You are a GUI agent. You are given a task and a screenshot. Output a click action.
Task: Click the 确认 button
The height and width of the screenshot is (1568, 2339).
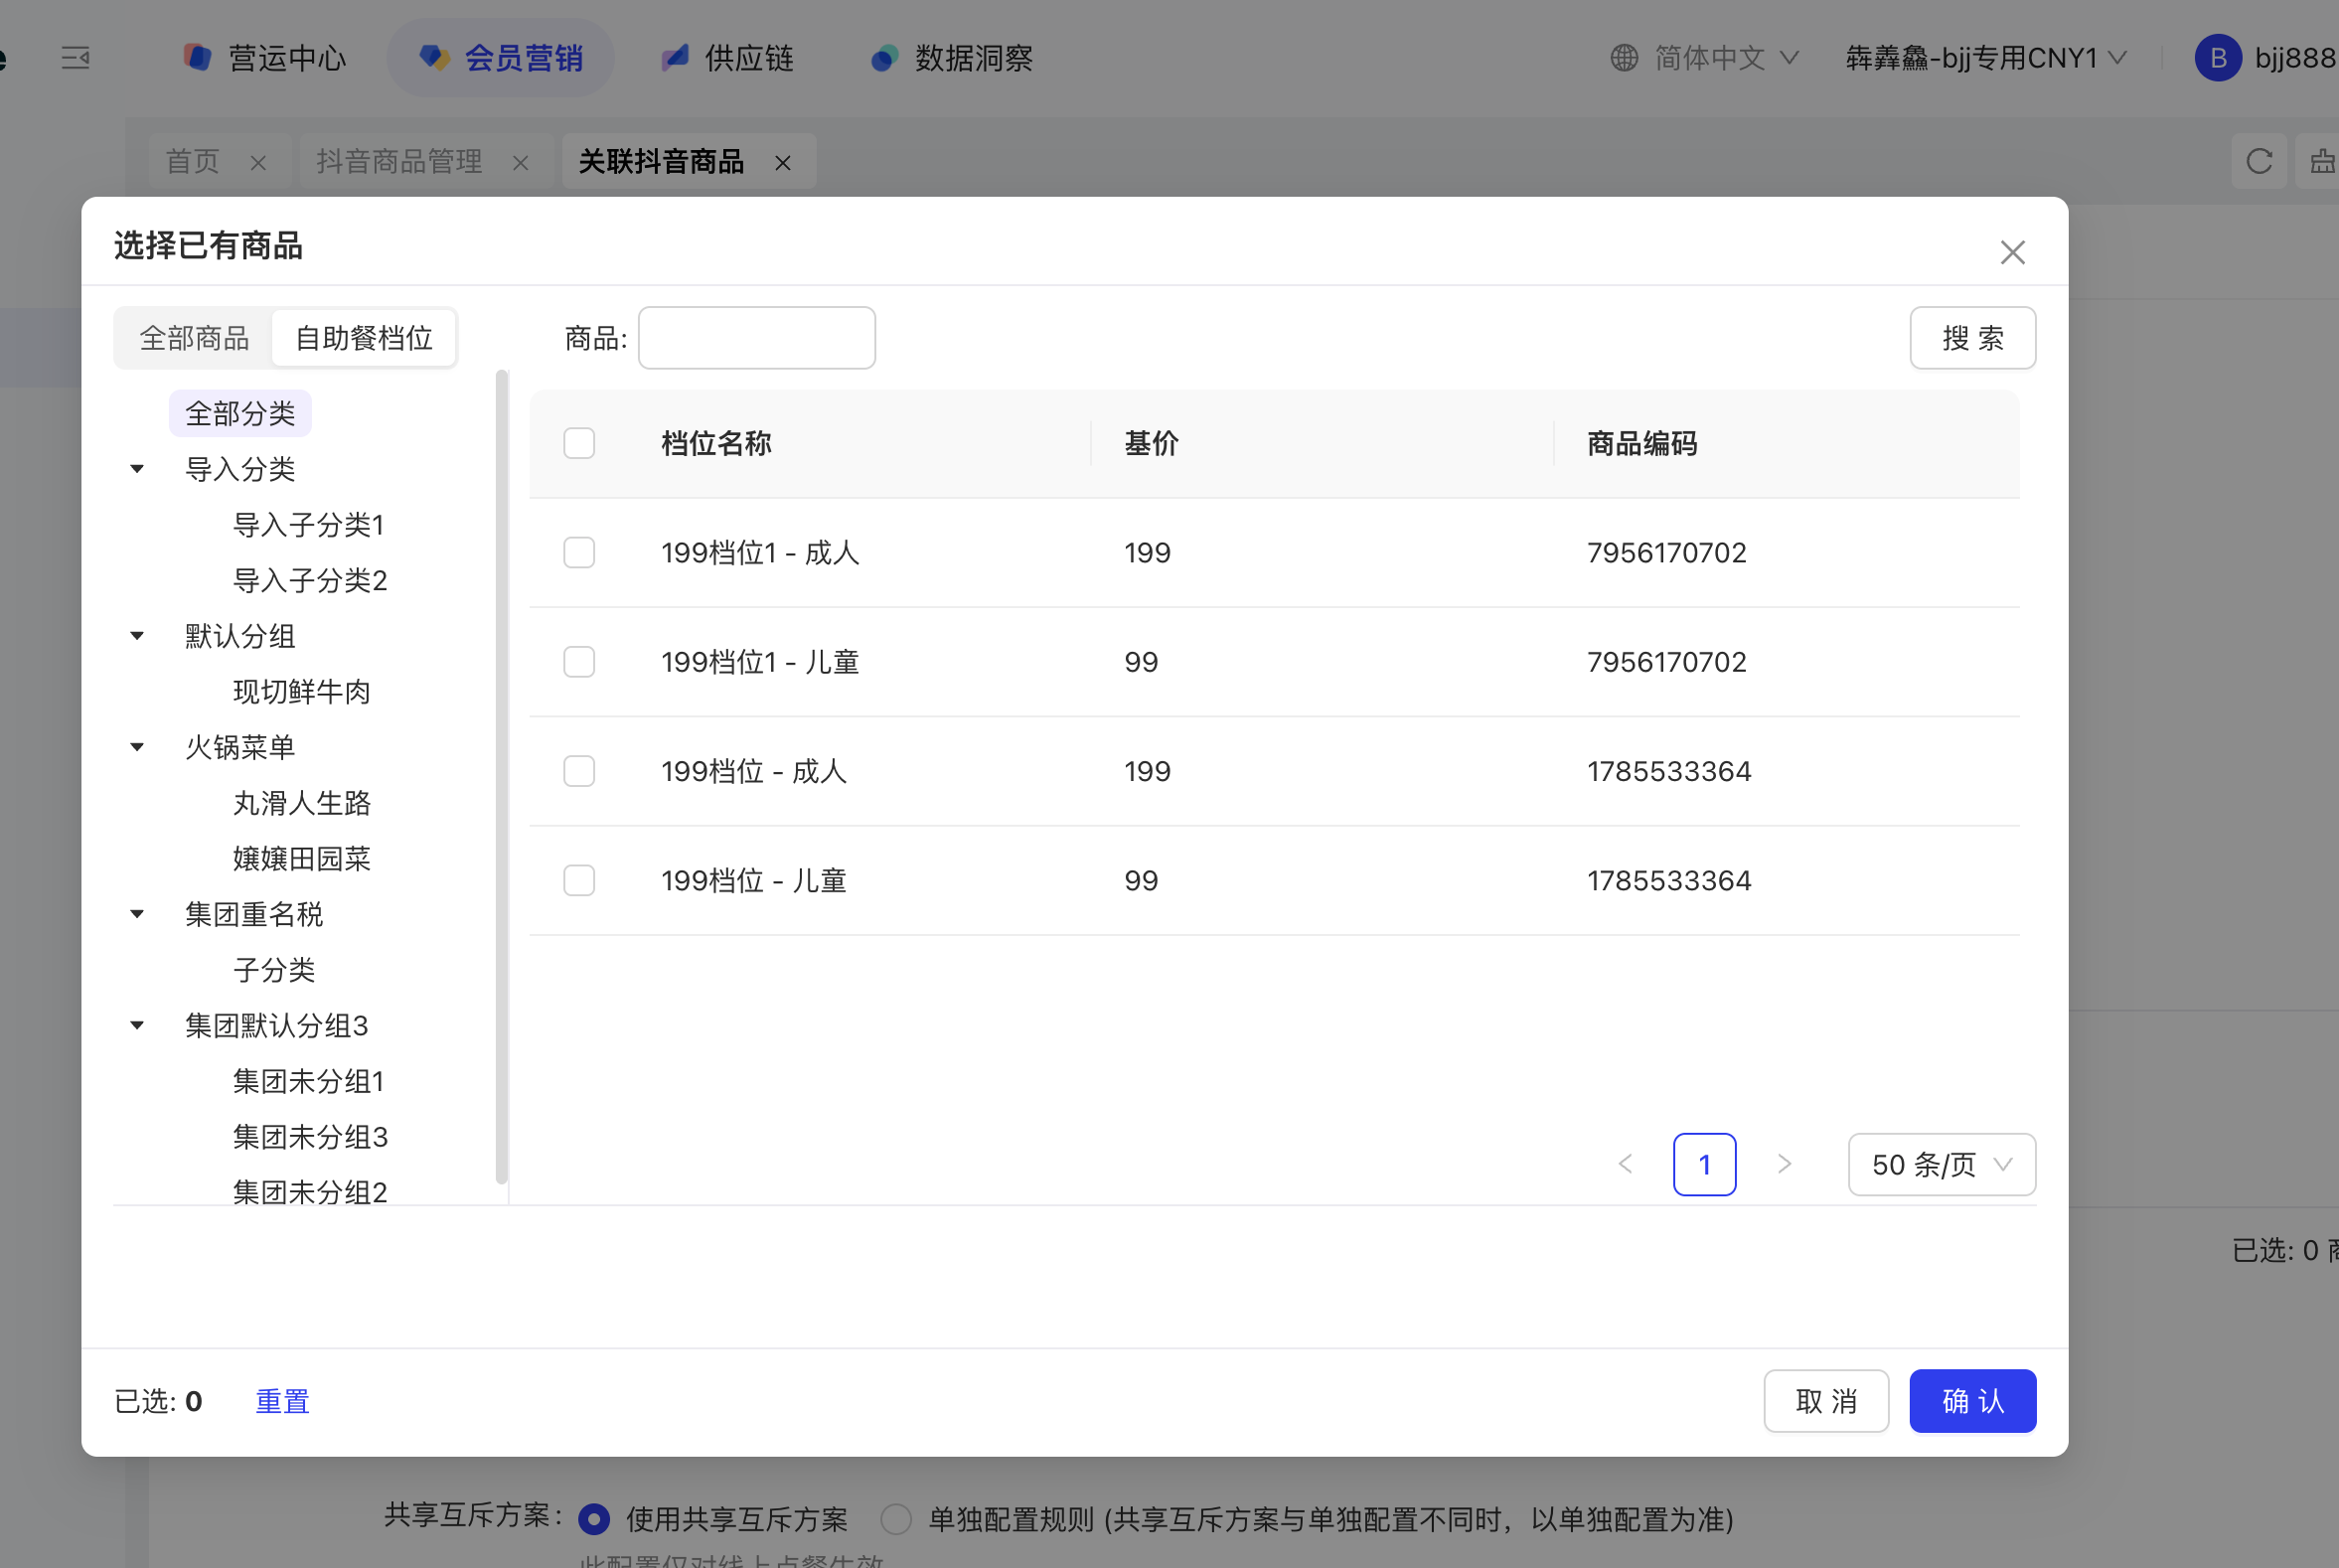(x=1972, y=1401)
